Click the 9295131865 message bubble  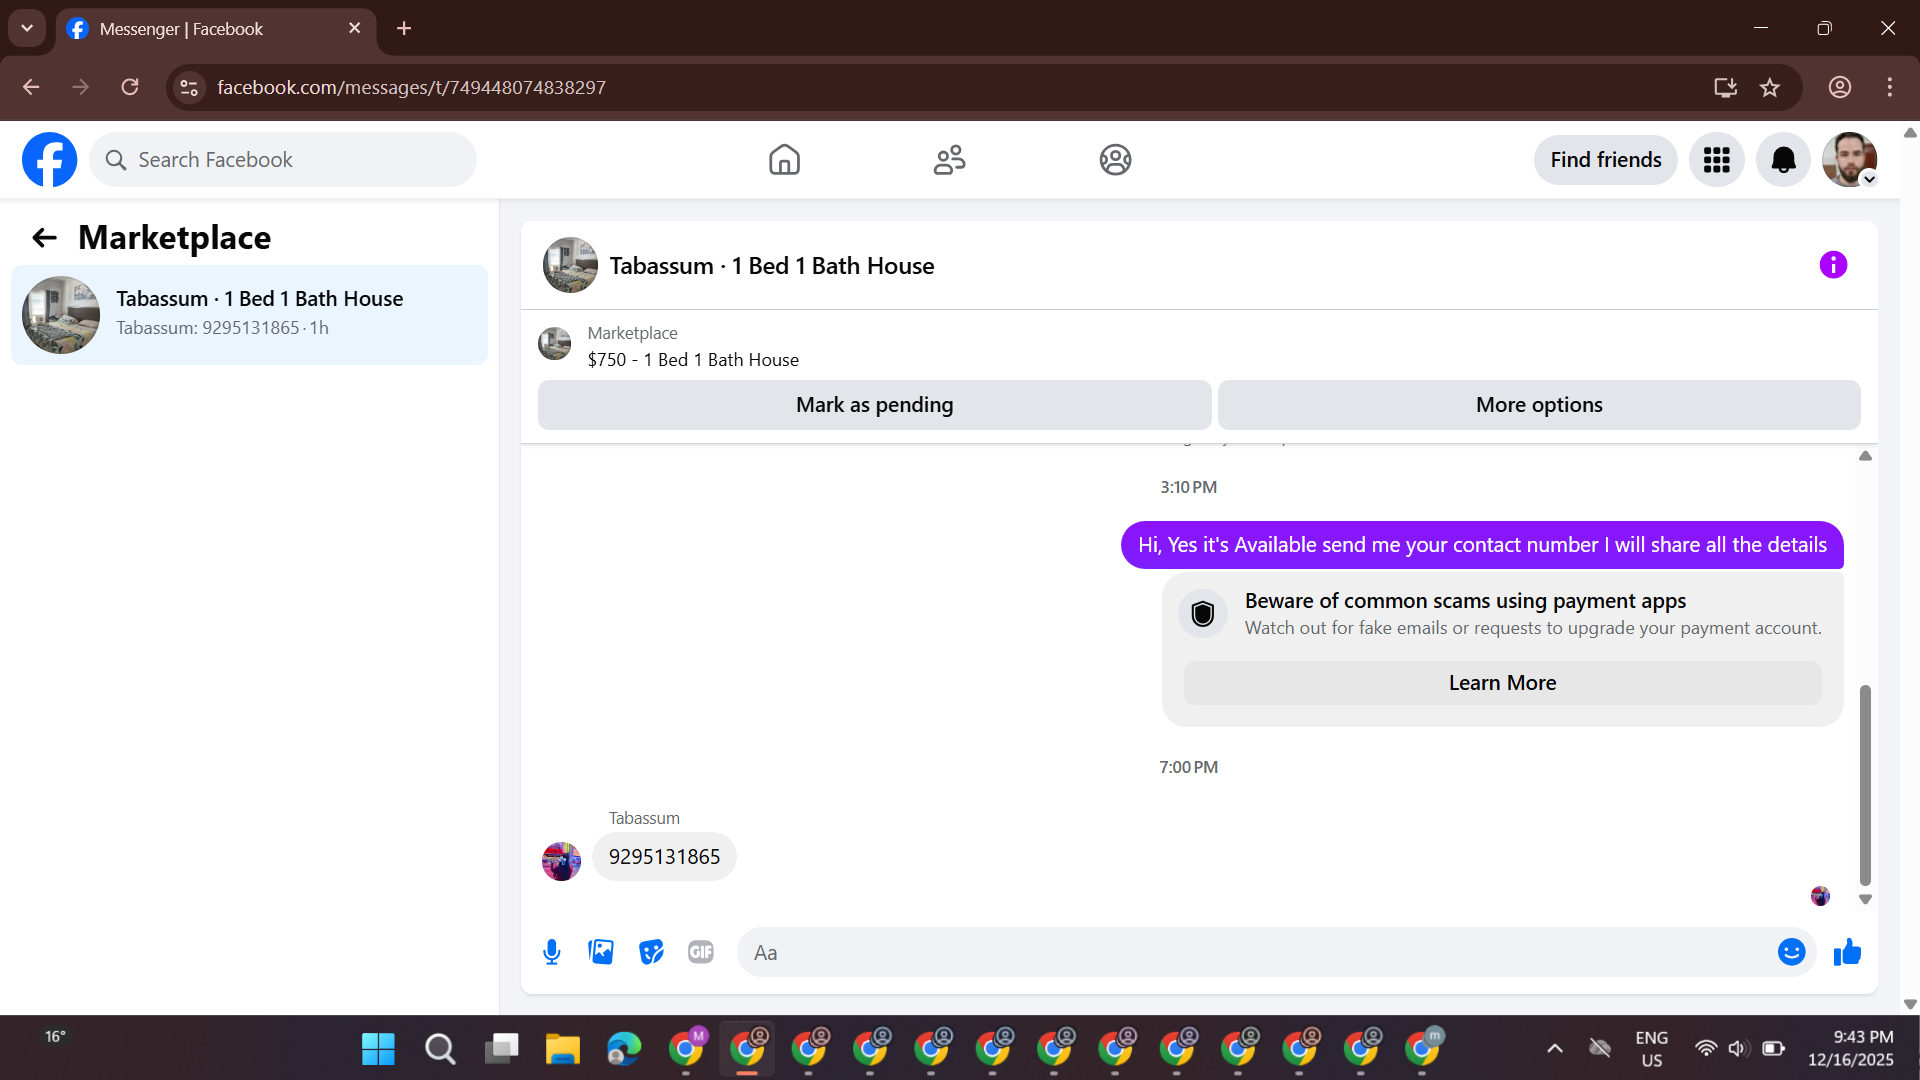(x=664, y=857)
